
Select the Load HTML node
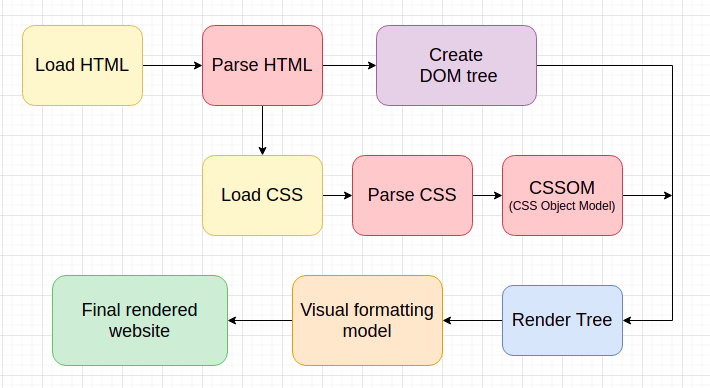(82, 65)
